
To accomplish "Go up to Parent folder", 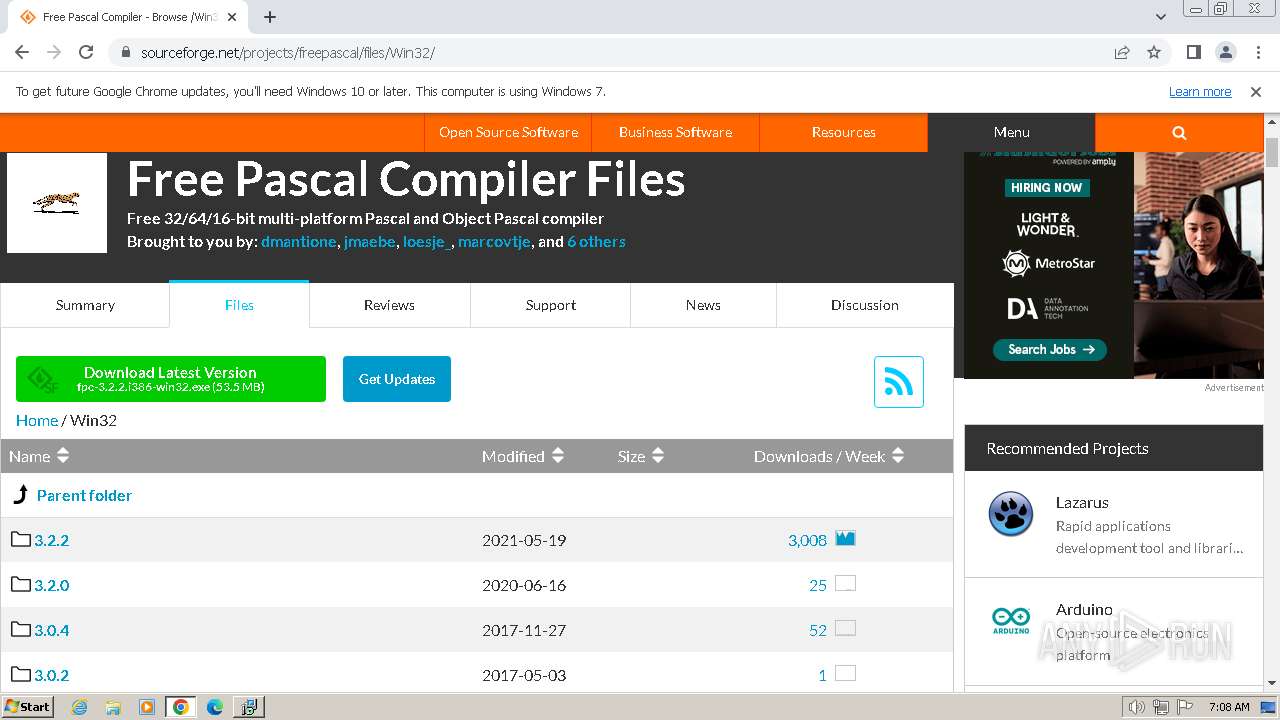I will tap(84, 495).
